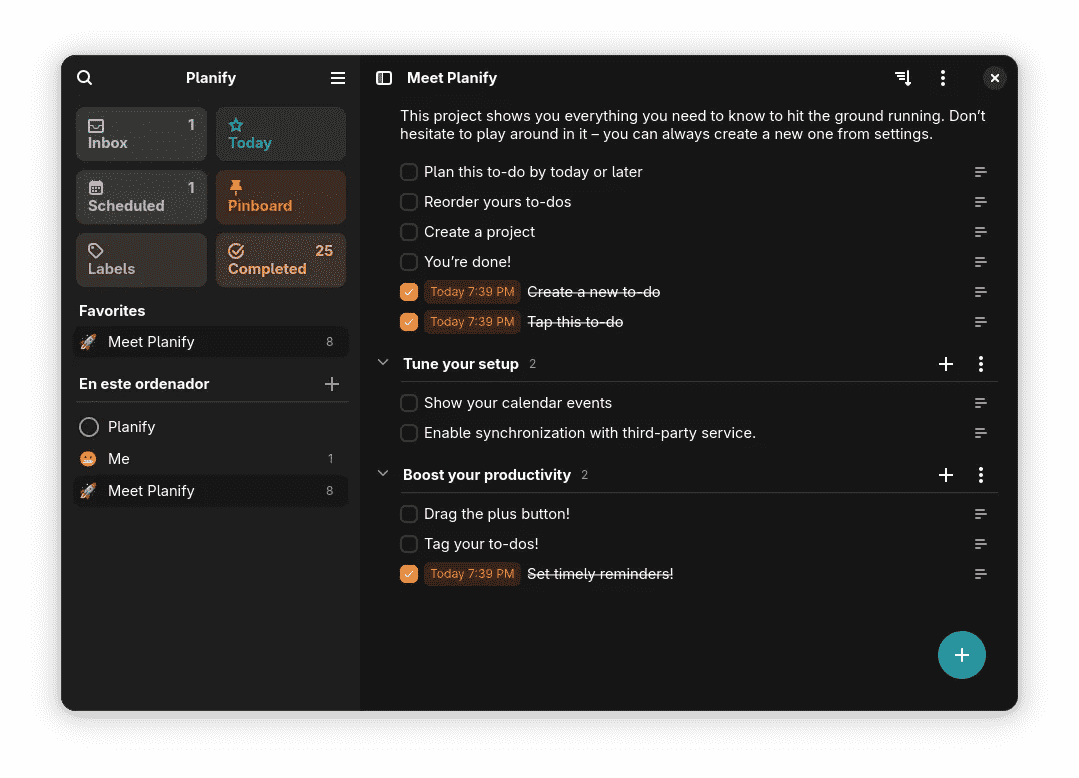
Task: Click the Planify project color circle
Action: (89, 427)
